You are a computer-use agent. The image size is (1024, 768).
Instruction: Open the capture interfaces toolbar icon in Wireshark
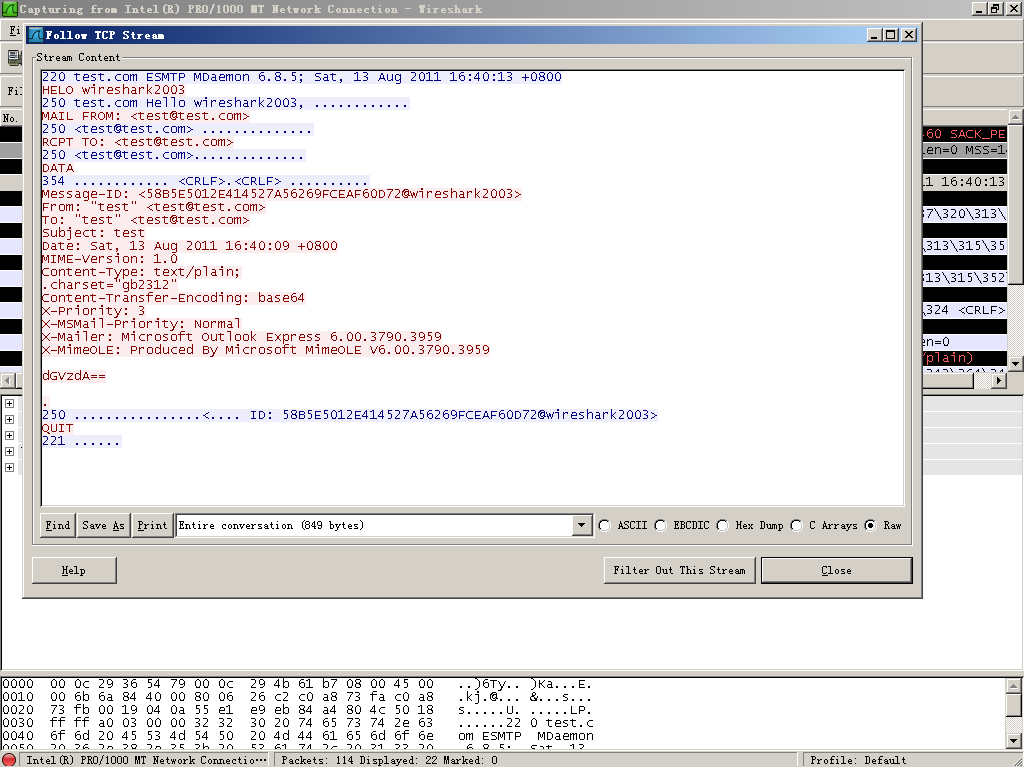click(x=14, y=57)
